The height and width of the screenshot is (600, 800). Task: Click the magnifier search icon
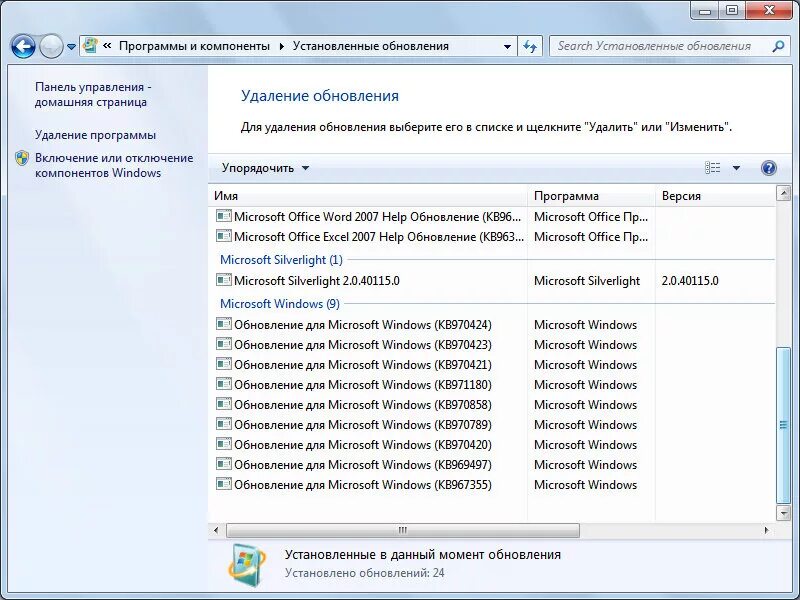778,46
